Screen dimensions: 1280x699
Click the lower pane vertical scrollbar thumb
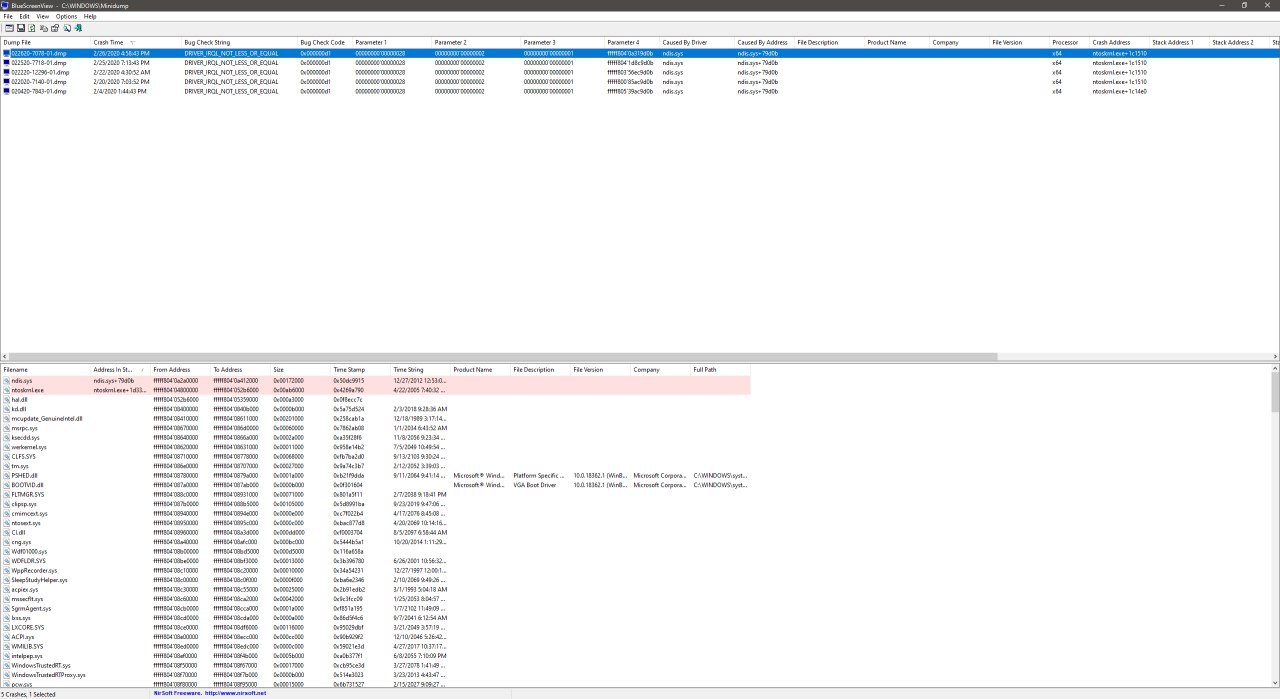point(1276,392)
